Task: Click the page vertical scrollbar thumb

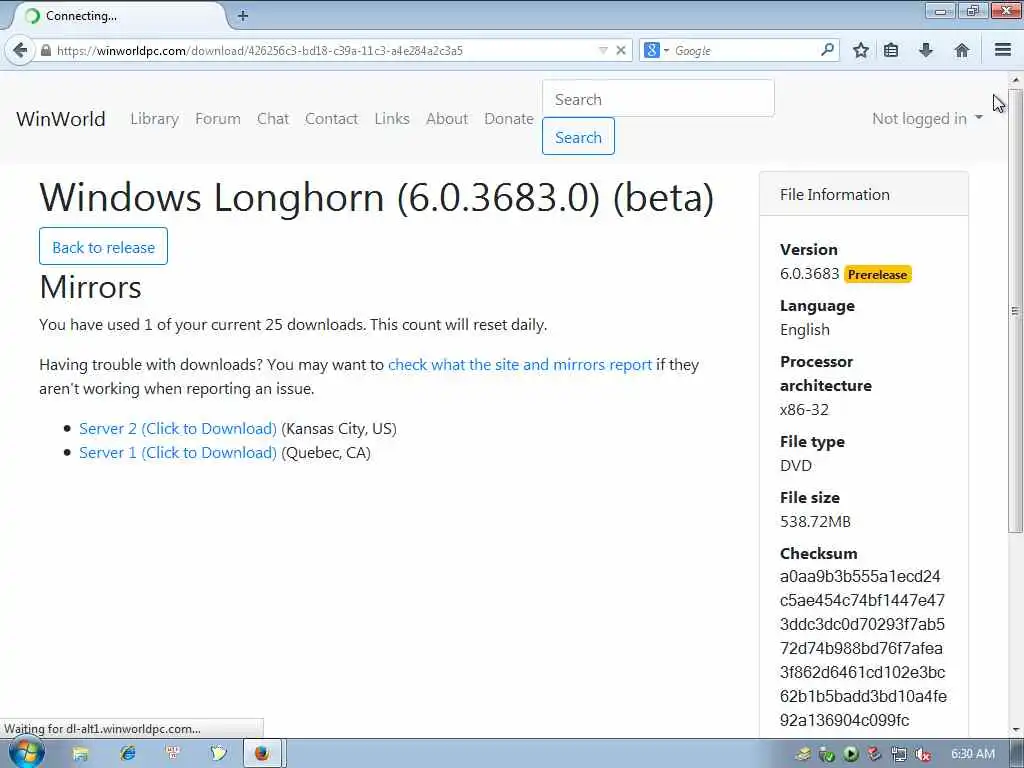Action: coord(1016,312)
